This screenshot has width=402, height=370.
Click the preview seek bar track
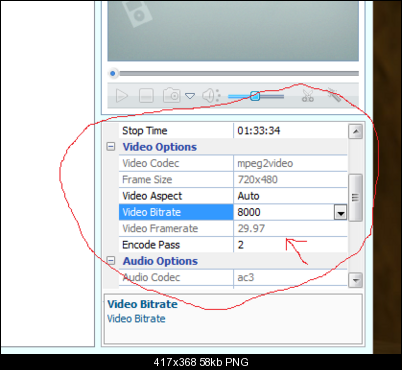click(239, 73)
